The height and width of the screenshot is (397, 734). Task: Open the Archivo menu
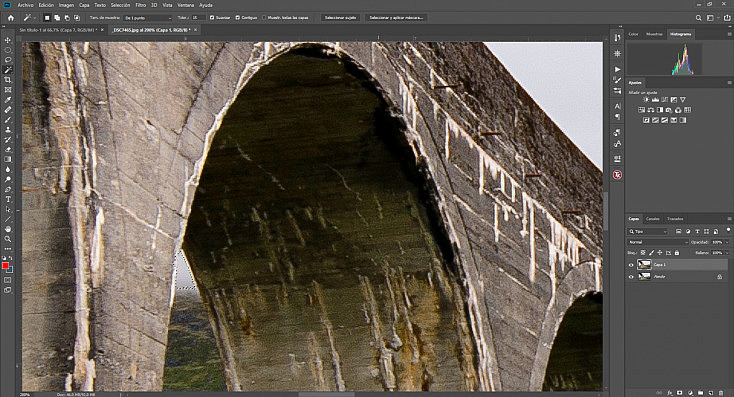click(25, 5)
